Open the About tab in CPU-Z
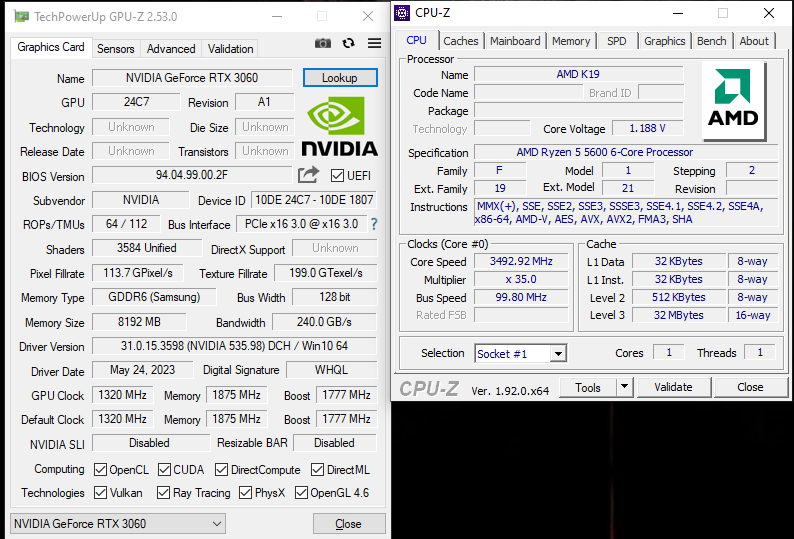794x539 pixels. click(754, 41)
